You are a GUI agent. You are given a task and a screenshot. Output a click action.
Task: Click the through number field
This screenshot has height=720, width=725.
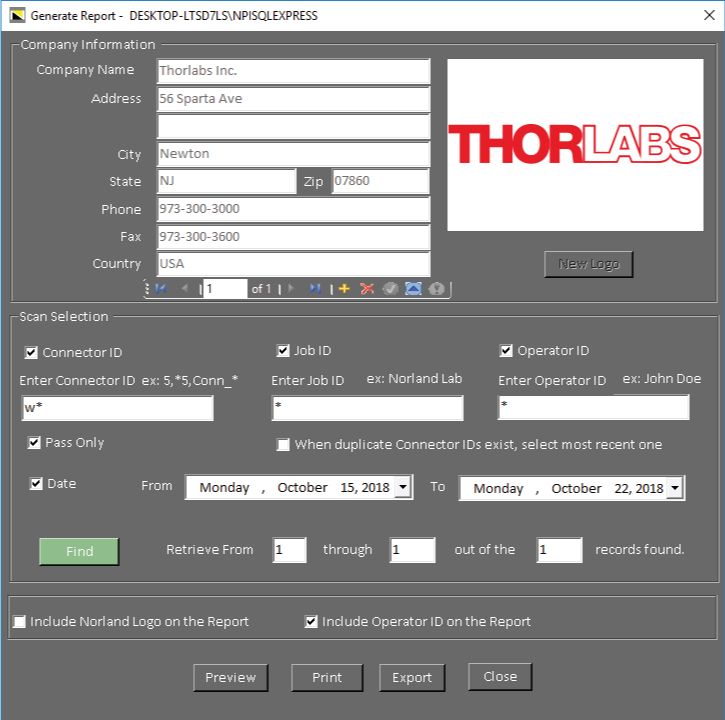pyautogui.click(x=412, y=550)
